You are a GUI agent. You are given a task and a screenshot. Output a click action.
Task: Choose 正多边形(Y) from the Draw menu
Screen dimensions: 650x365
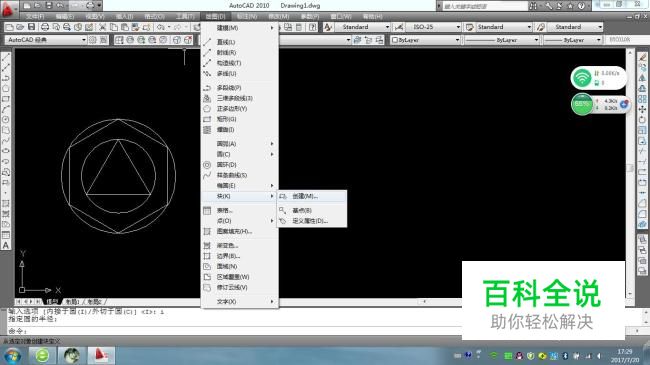point(240,108)
